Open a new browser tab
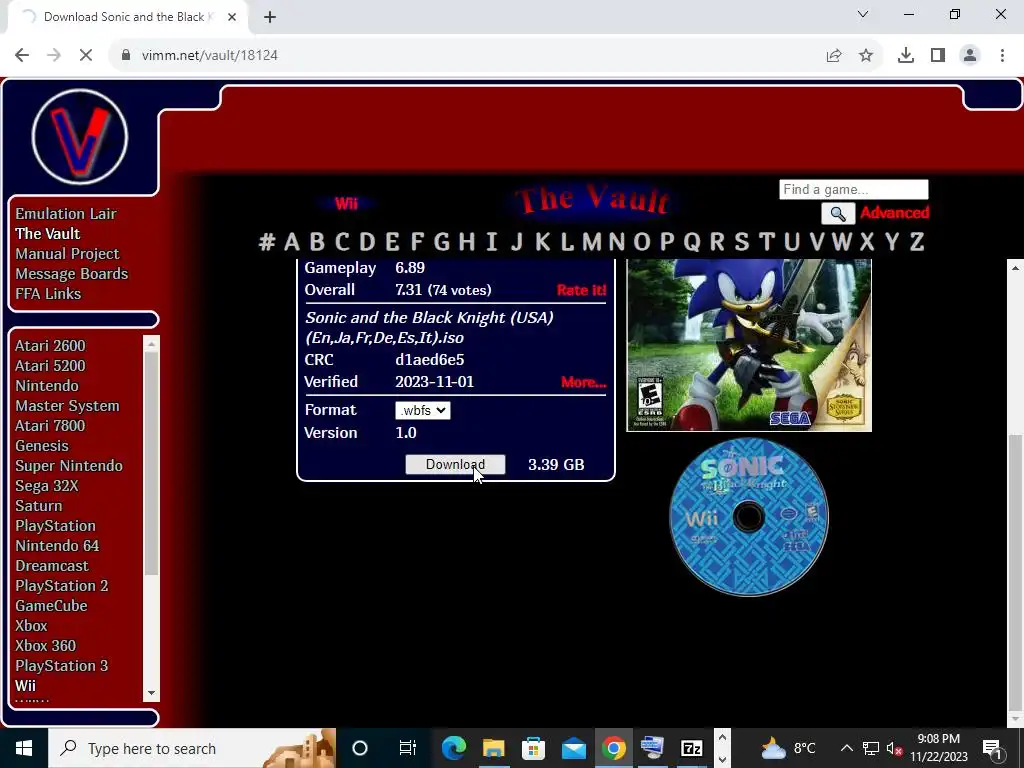 click(270, 17)
